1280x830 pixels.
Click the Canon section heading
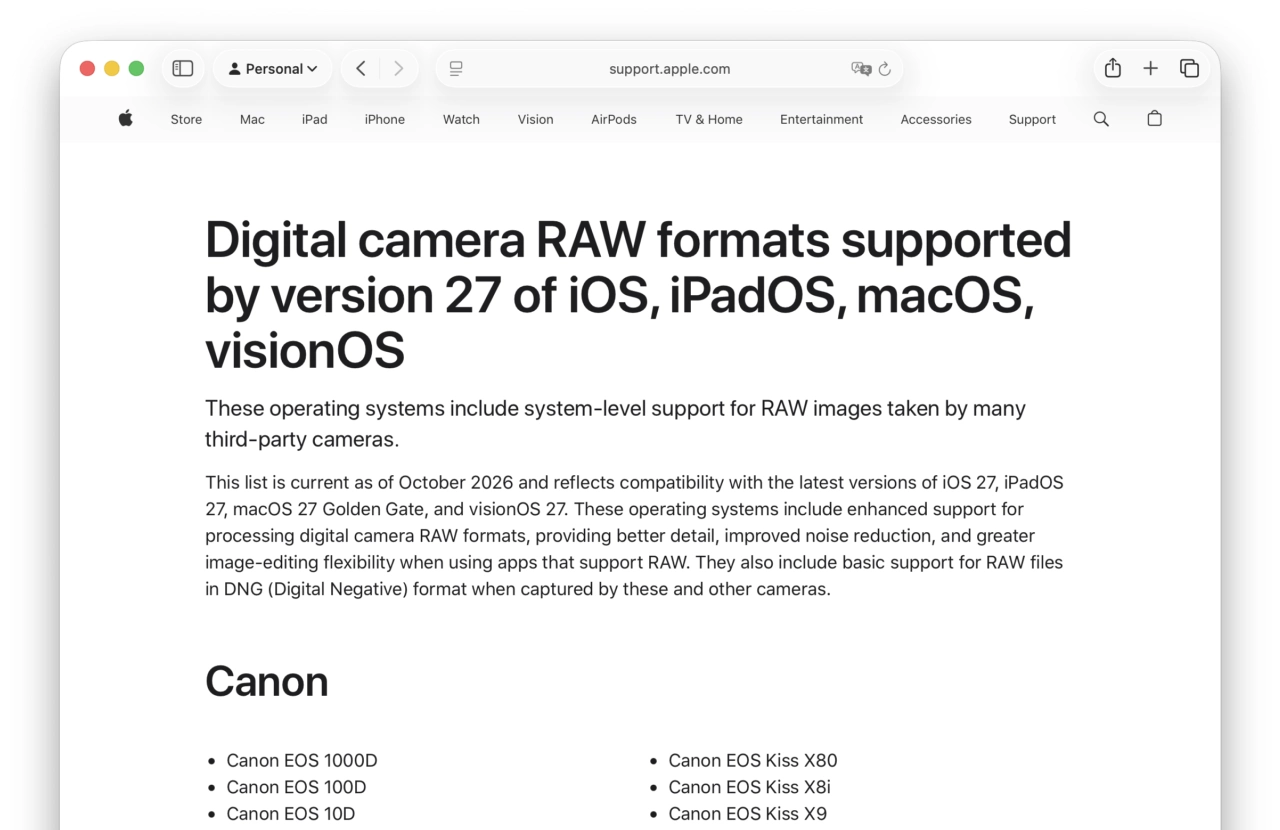[267, 681]
